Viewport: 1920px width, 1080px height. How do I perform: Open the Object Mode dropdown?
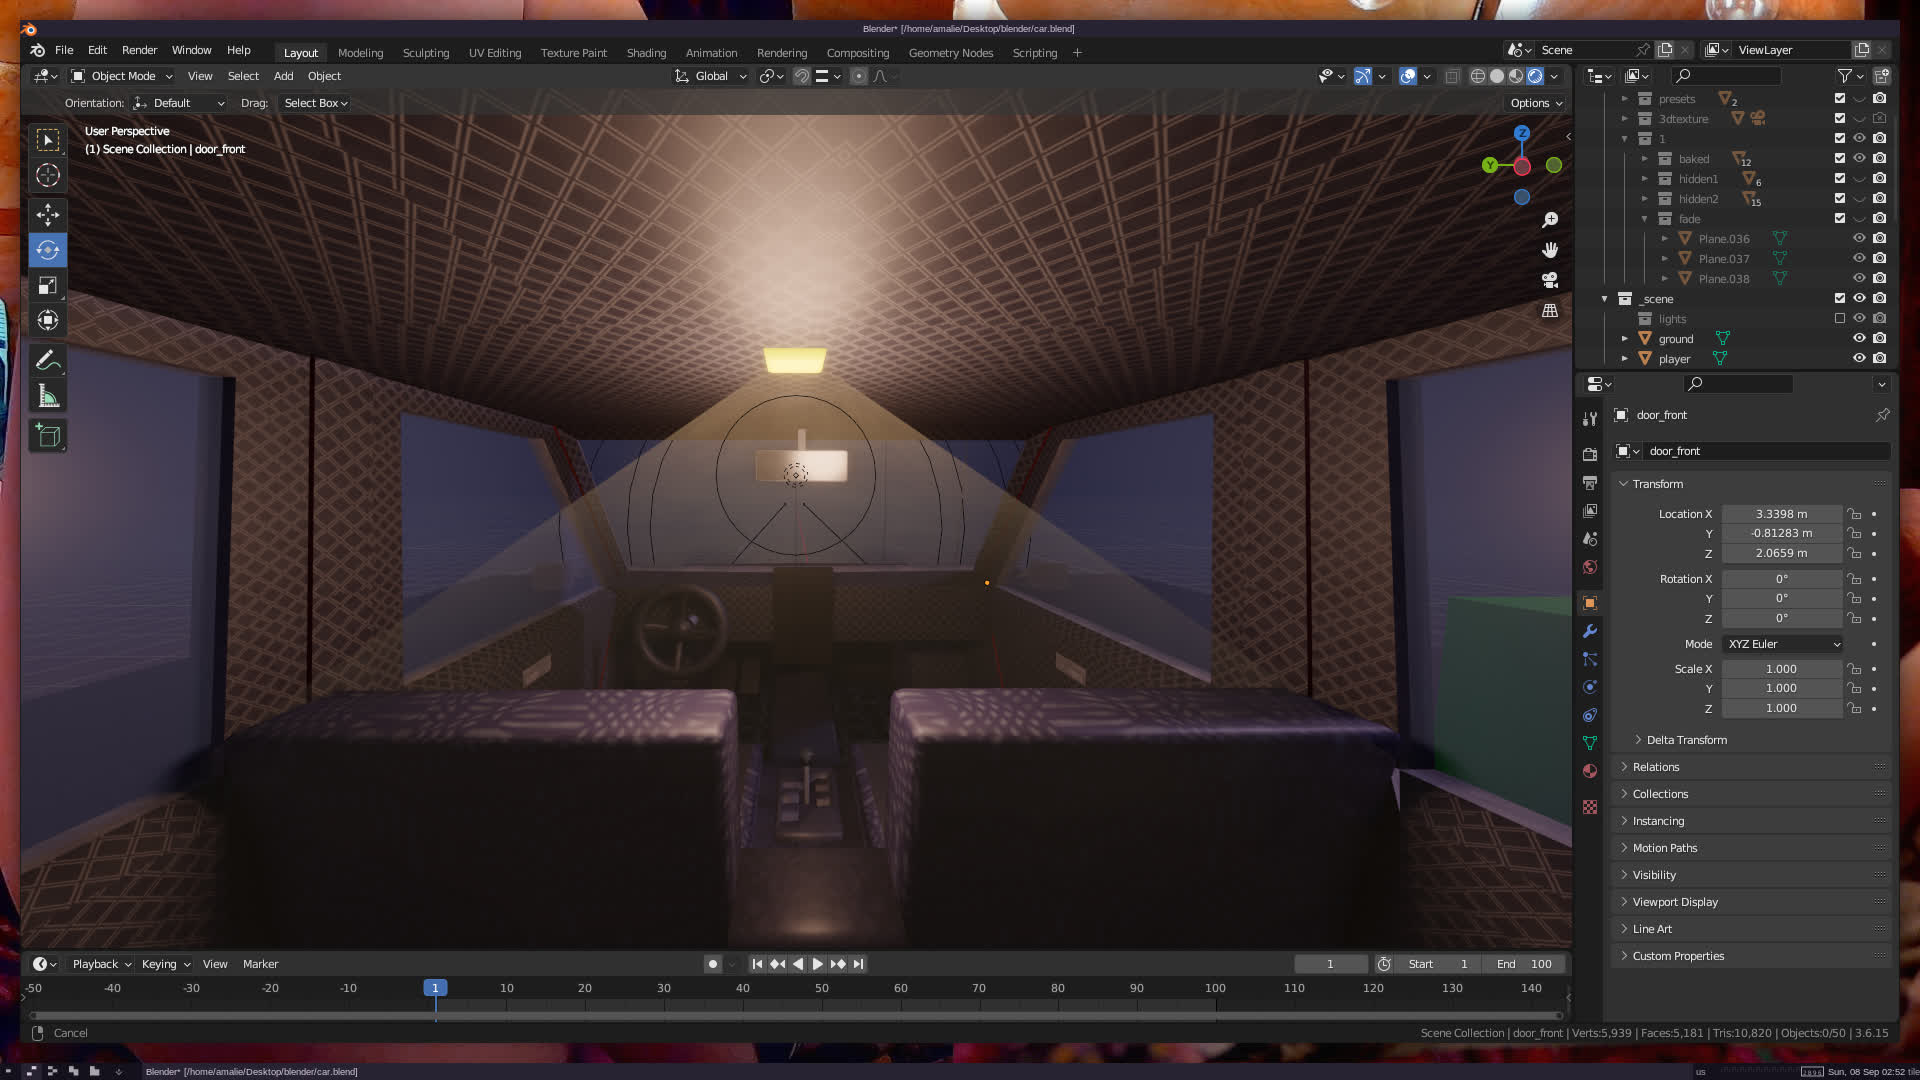point(122,76)
